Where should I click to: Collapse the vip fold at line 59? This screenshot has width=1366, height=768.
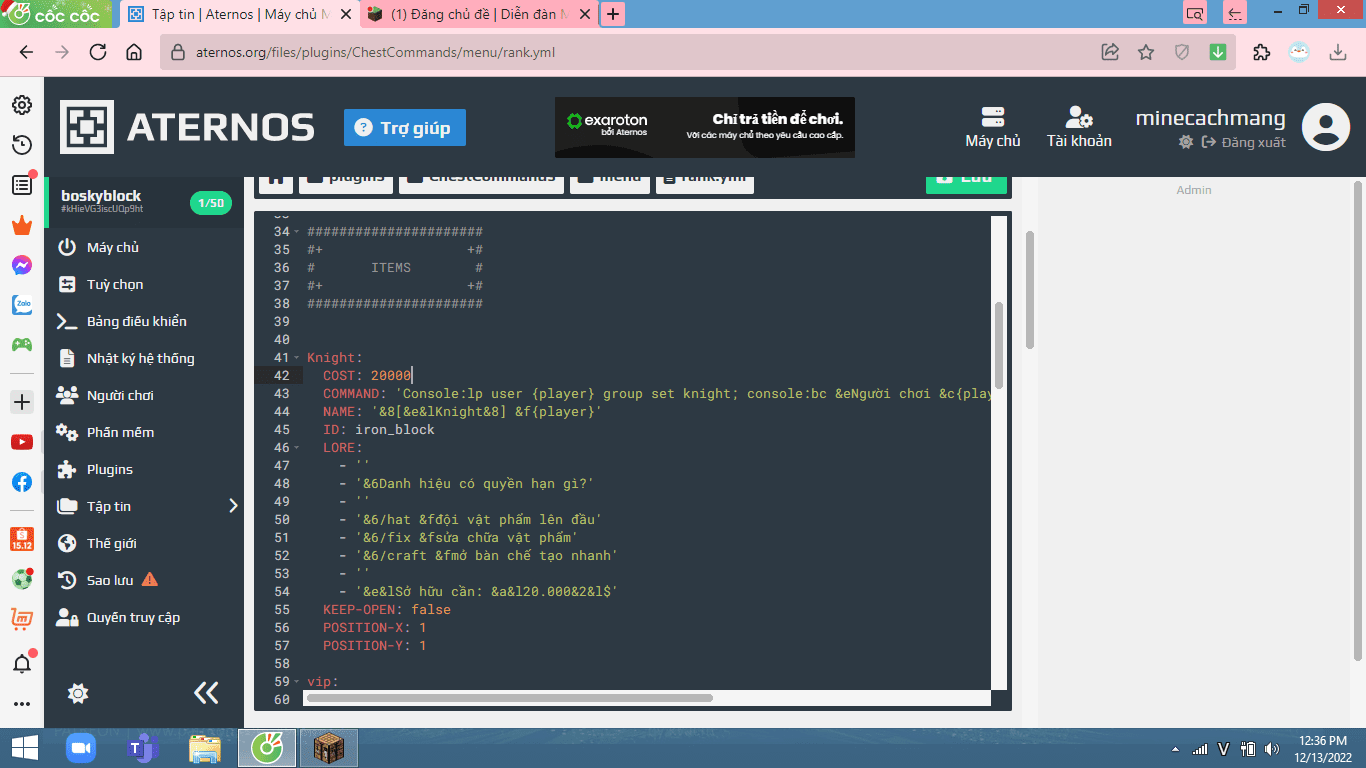click(297, 682)
